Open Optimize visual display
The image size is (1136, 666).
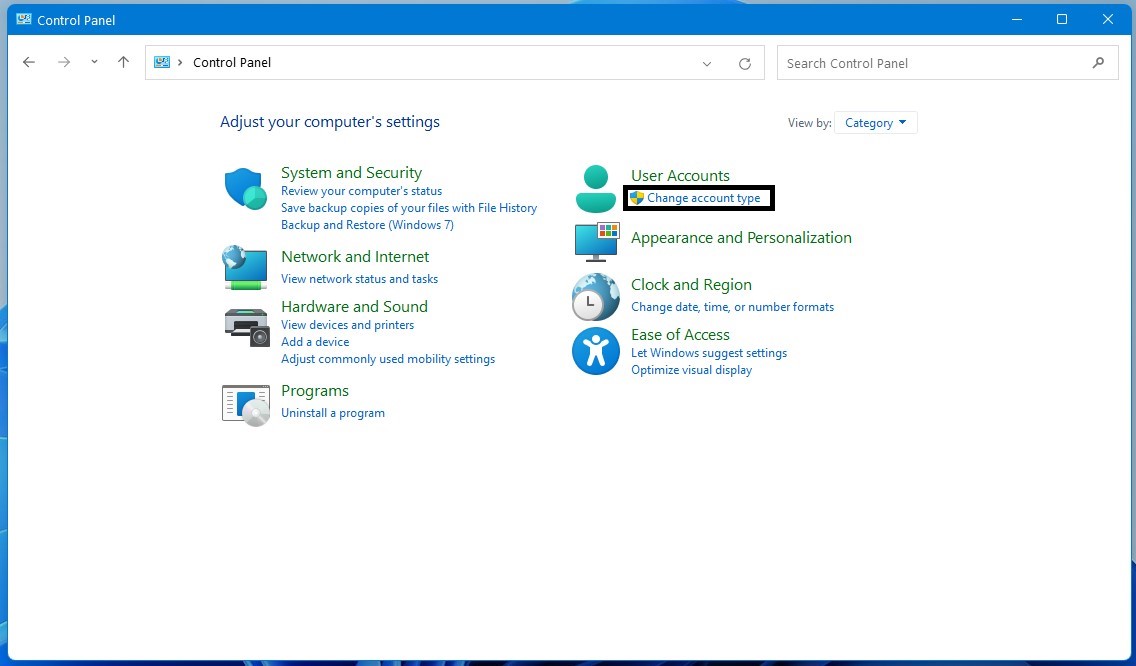[692, 370]
